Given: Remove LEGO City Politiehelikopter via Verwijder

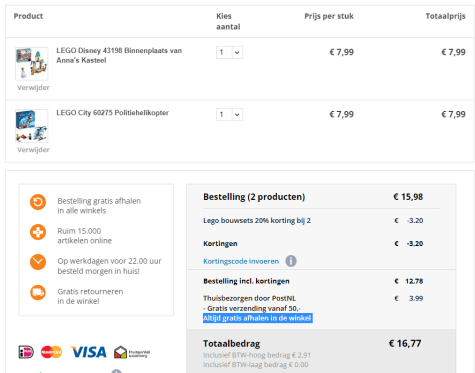Looking at the screenshot, I should (33, 150).
